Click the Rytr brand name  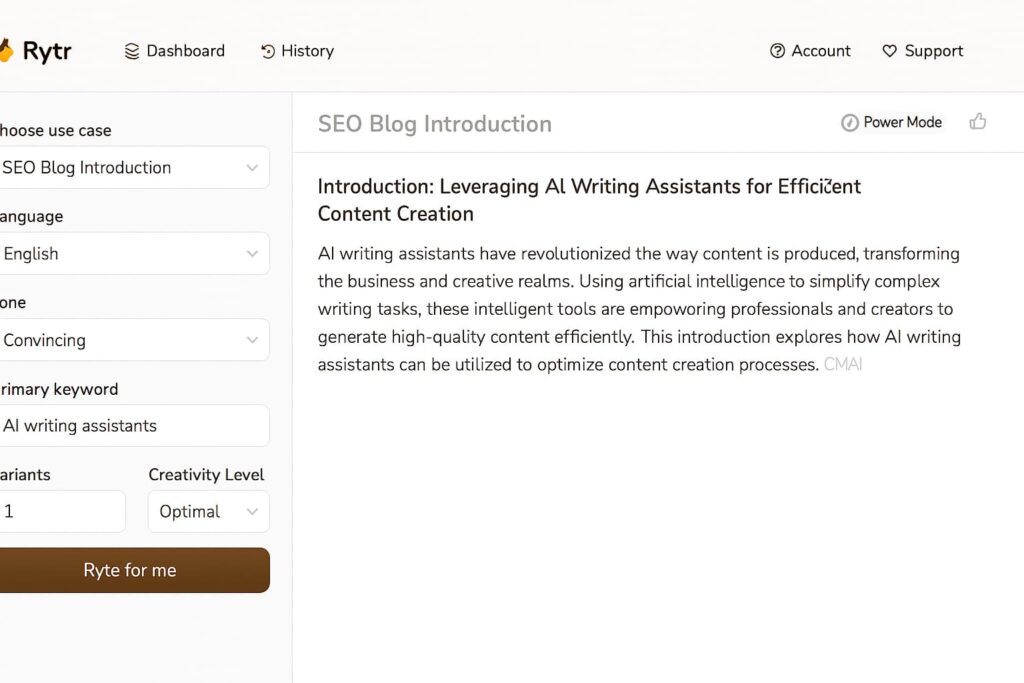click(47, 51)
